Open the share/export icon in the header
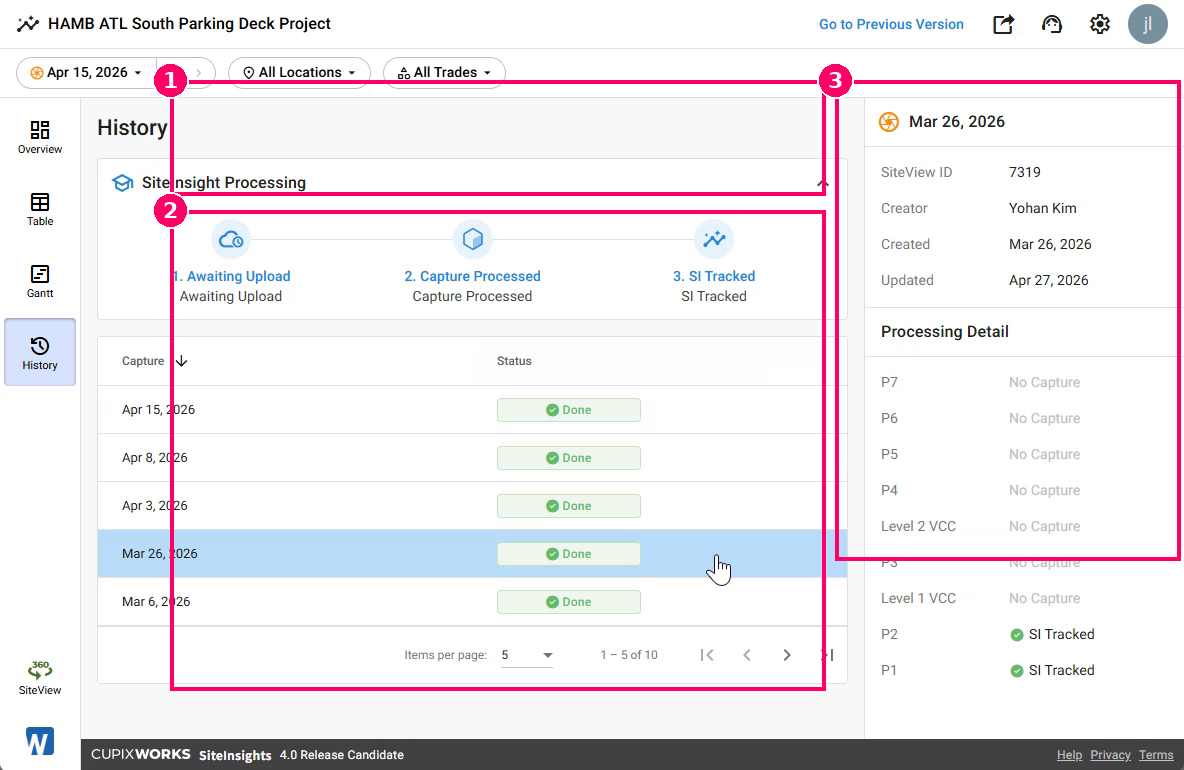The height and width of the screenshot is (770, 1184). (x=1003, y=24)
